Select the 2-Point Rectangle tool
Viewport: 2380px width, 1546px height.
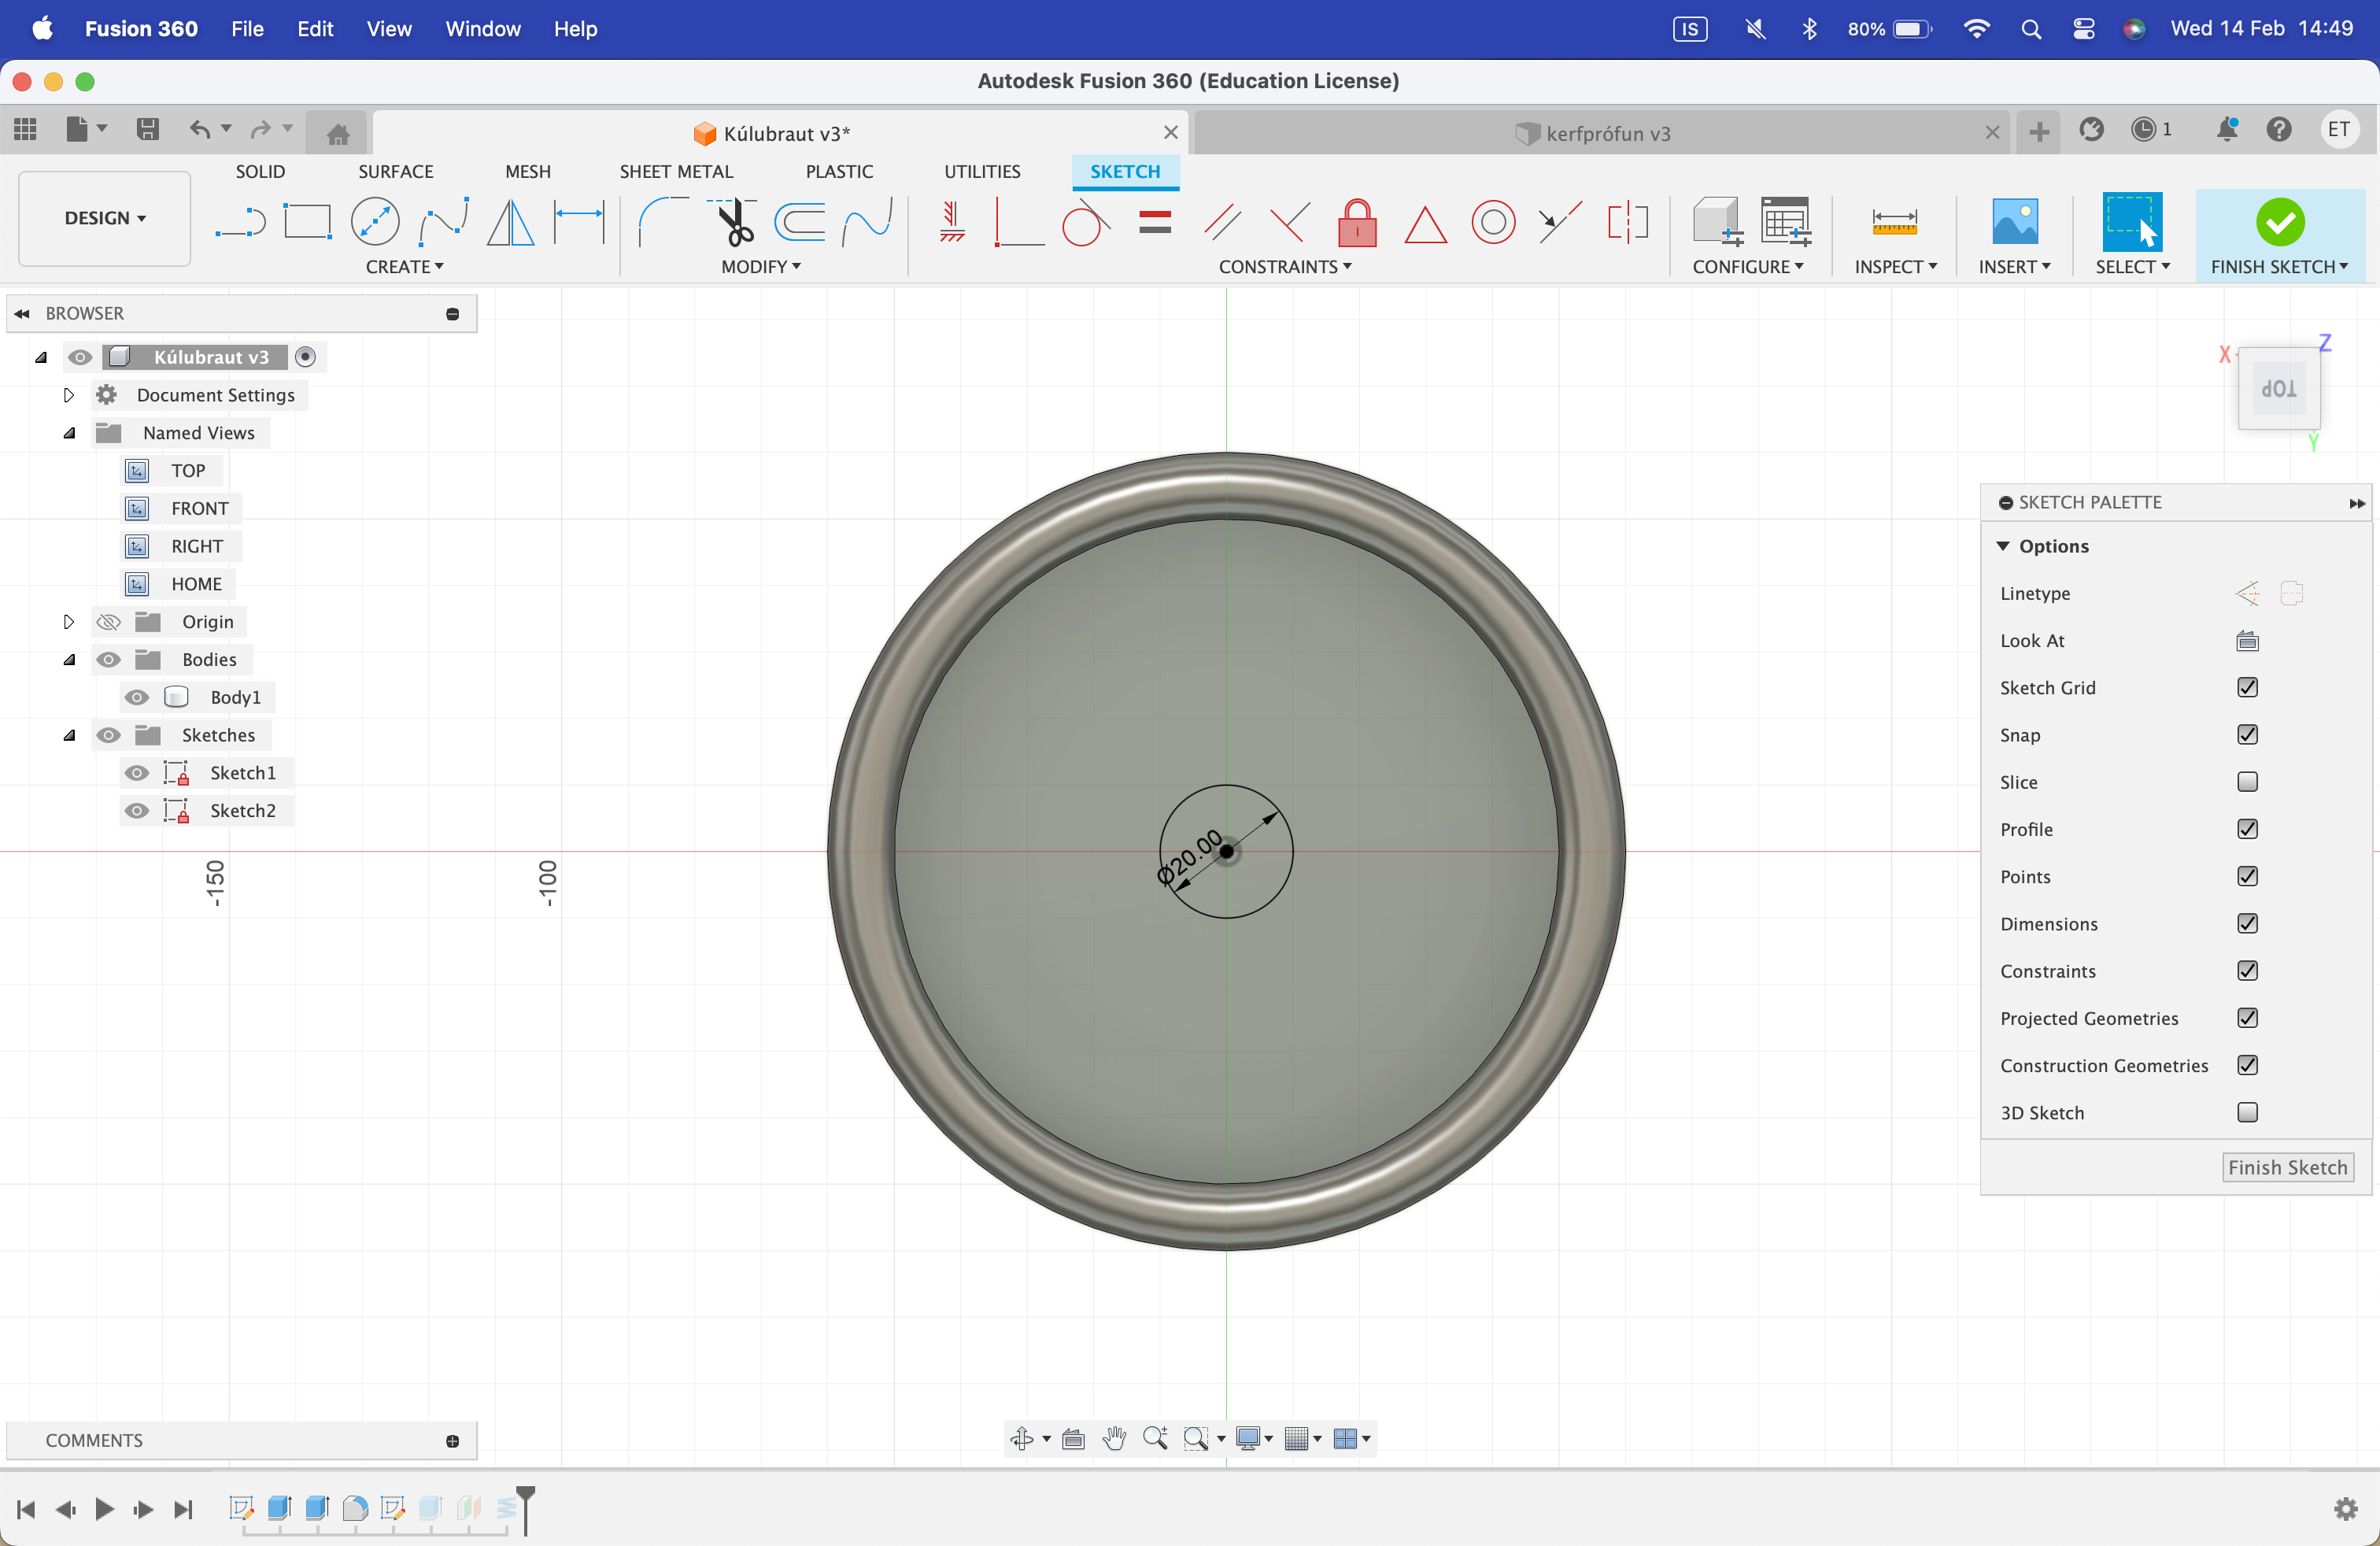point(307,222)
